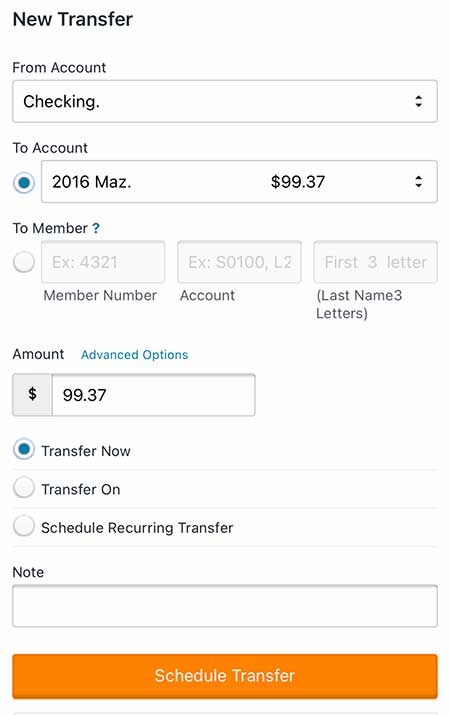Select the To Account radio button
The image size is (450, 715).
(x=24, y=183)
